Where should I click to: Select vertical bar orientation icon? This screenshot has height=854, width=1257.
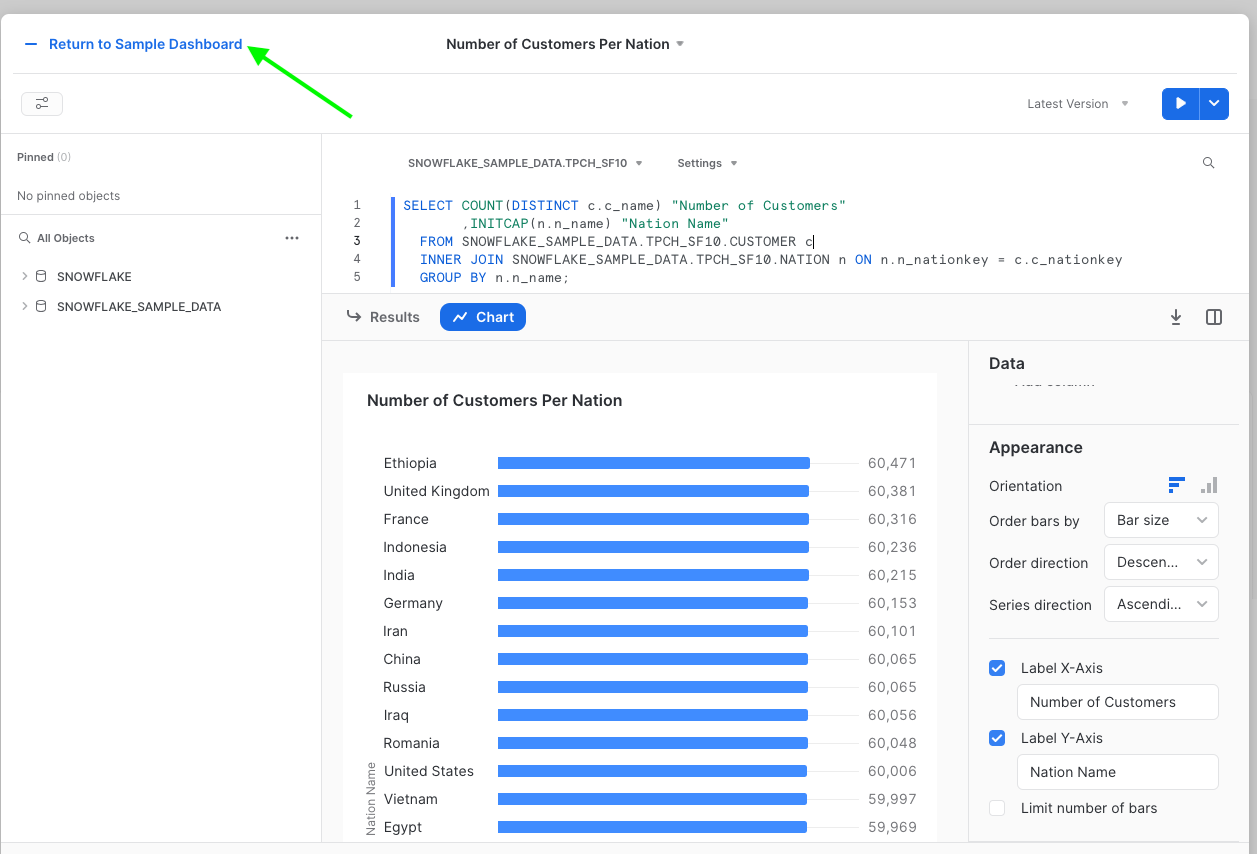1209,485
